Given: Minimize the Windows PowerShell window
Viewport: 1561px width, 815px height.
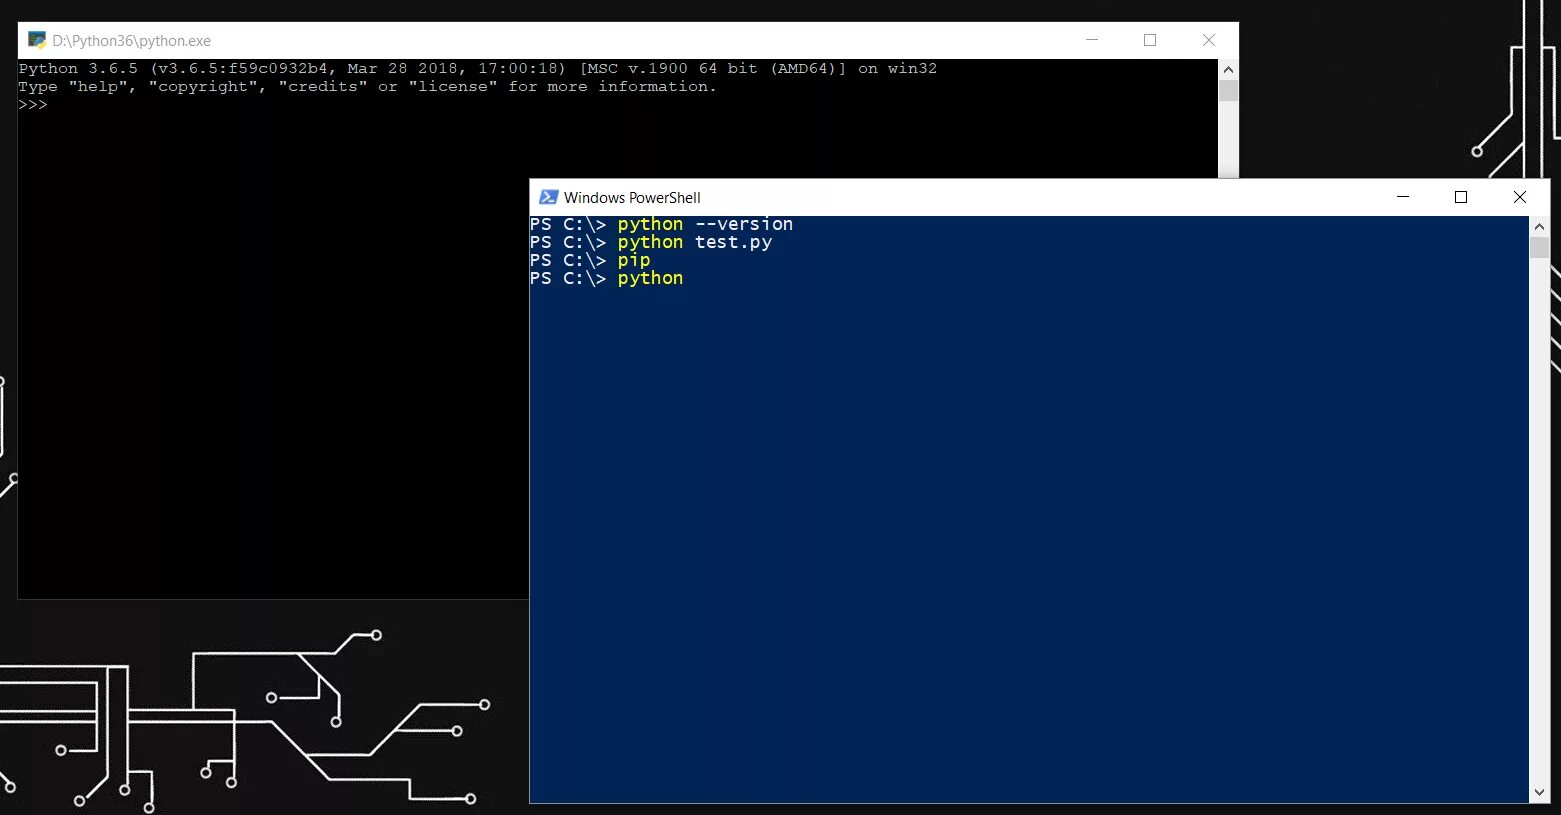Looking at the screenshot, I should 1403,197.
